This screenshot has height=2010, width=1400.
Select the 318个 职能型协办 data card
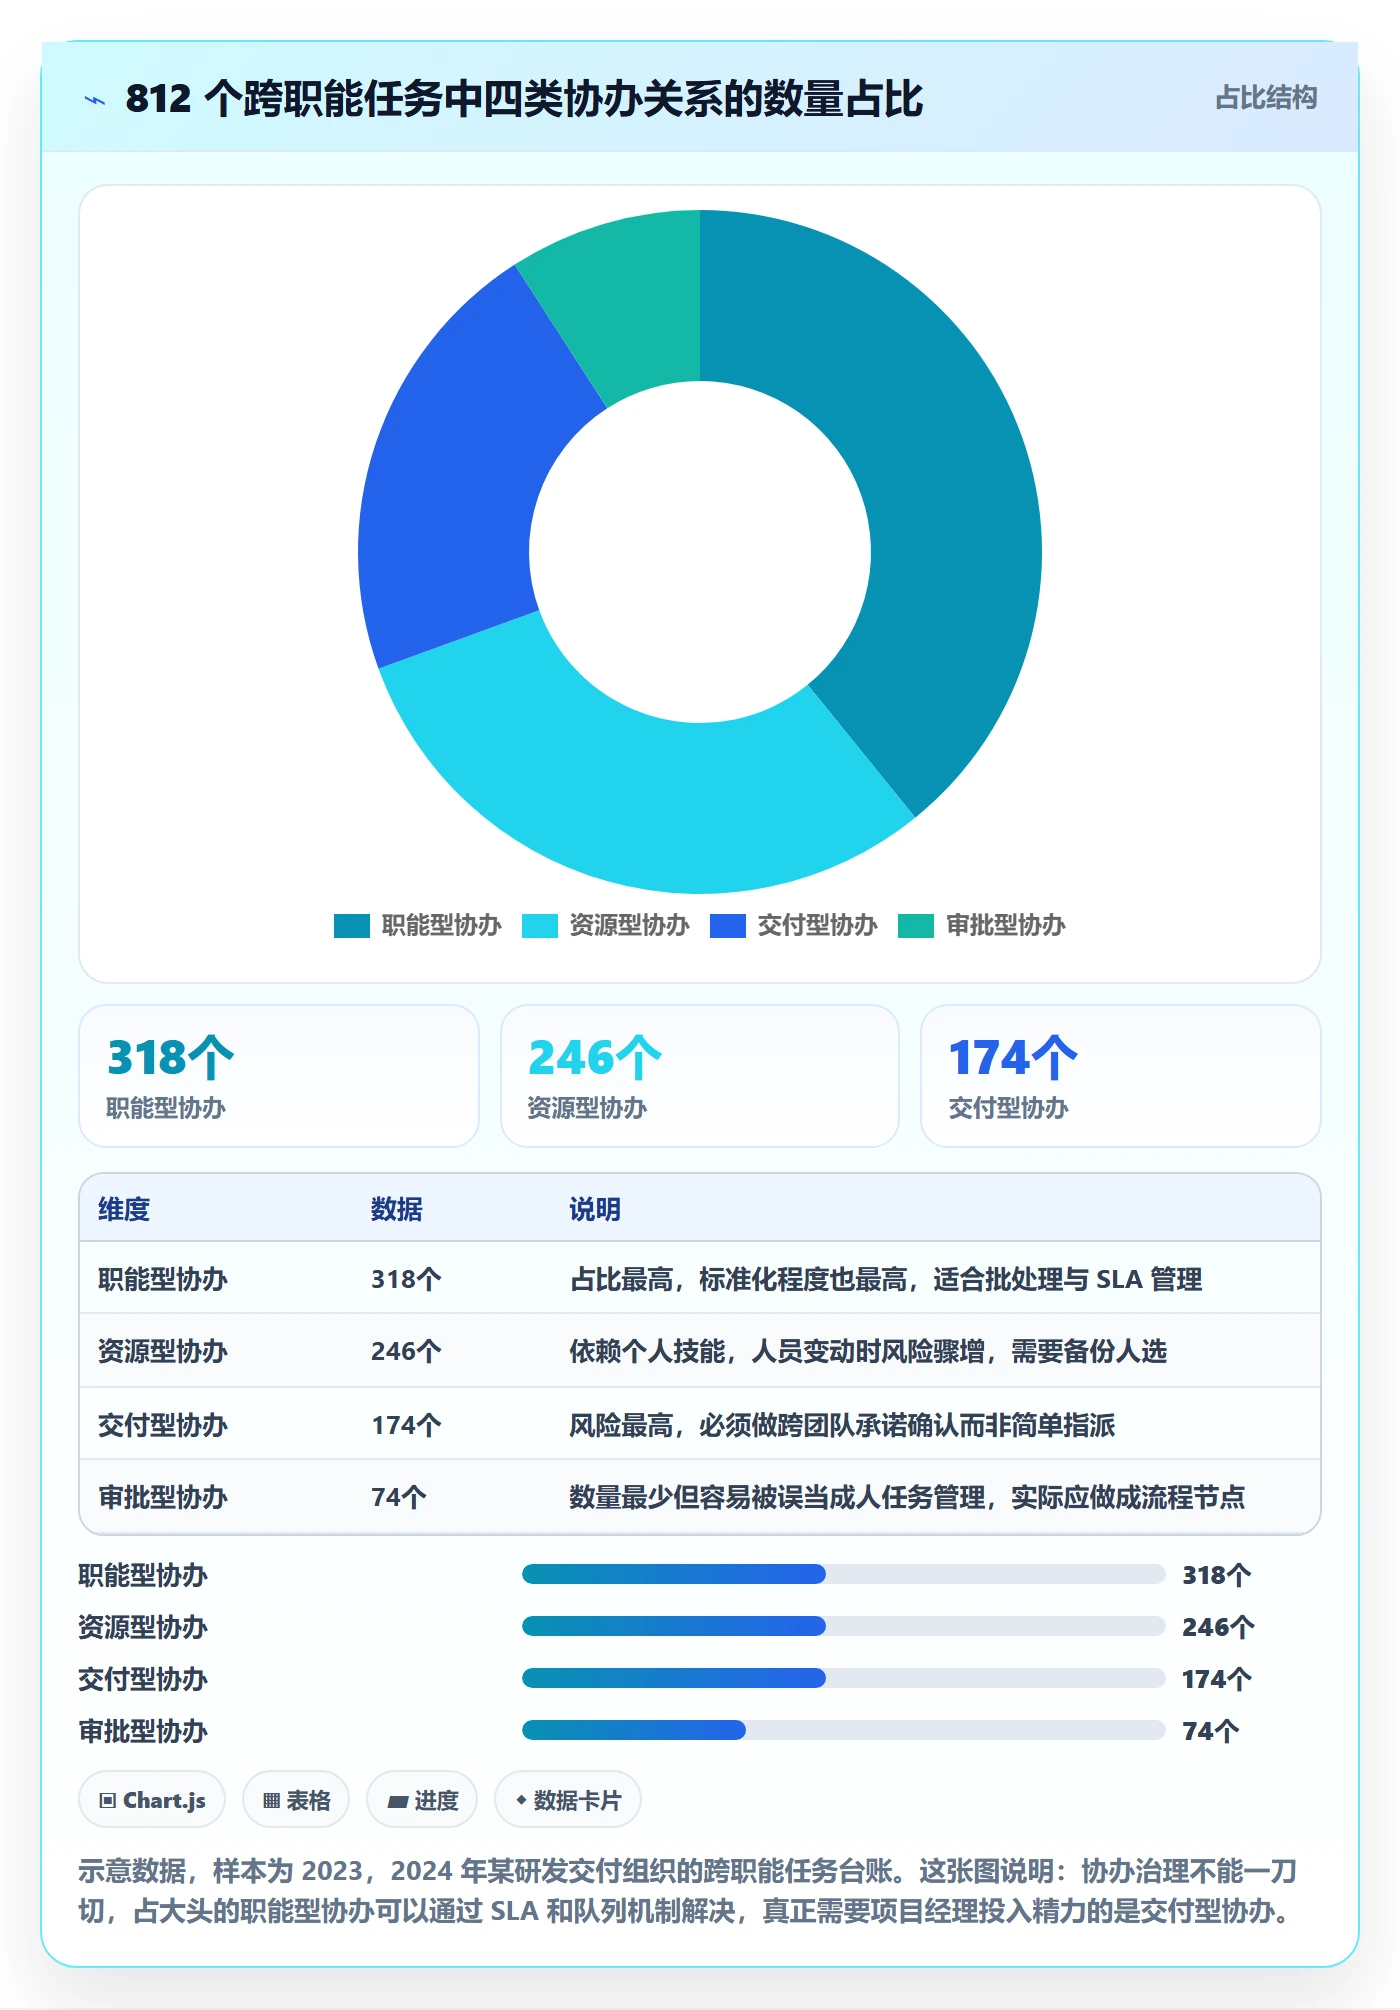[279, 1076]
